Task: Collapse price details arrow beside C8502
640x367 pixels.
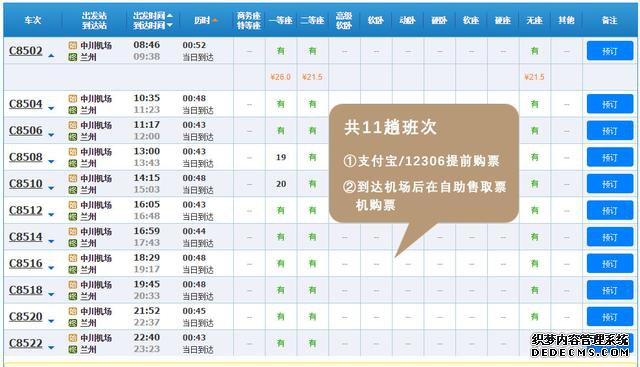Action: tap(51, 55)
